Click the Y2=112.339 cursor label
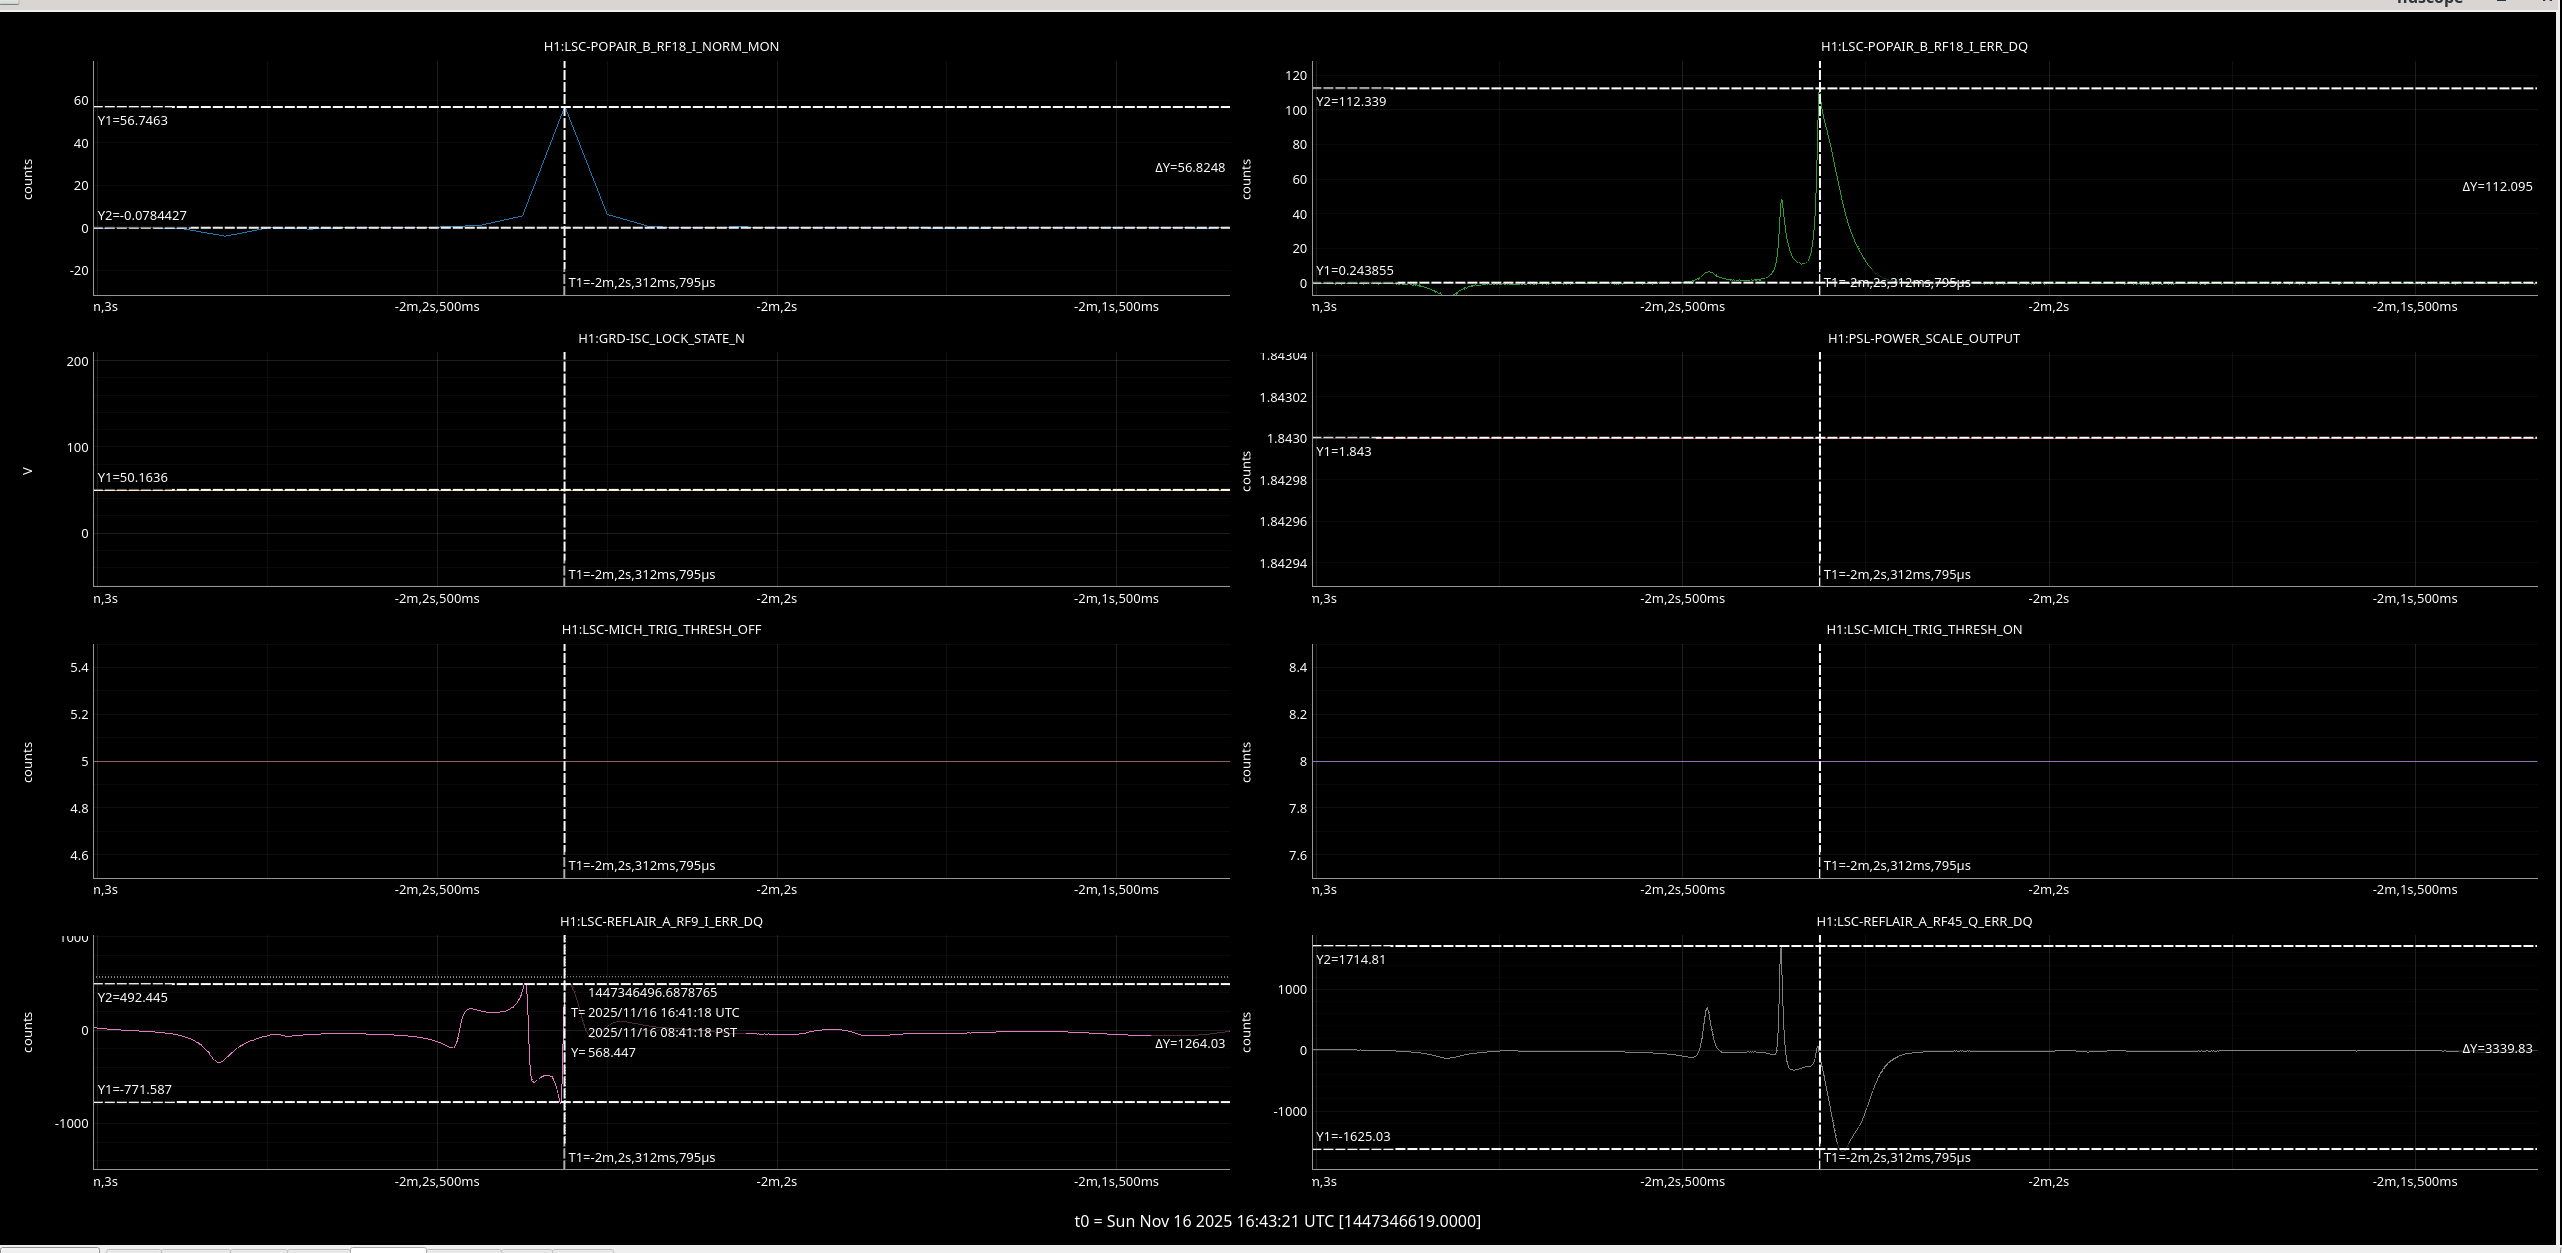The image size is (2562, 1253). (x=1351, y=101)
